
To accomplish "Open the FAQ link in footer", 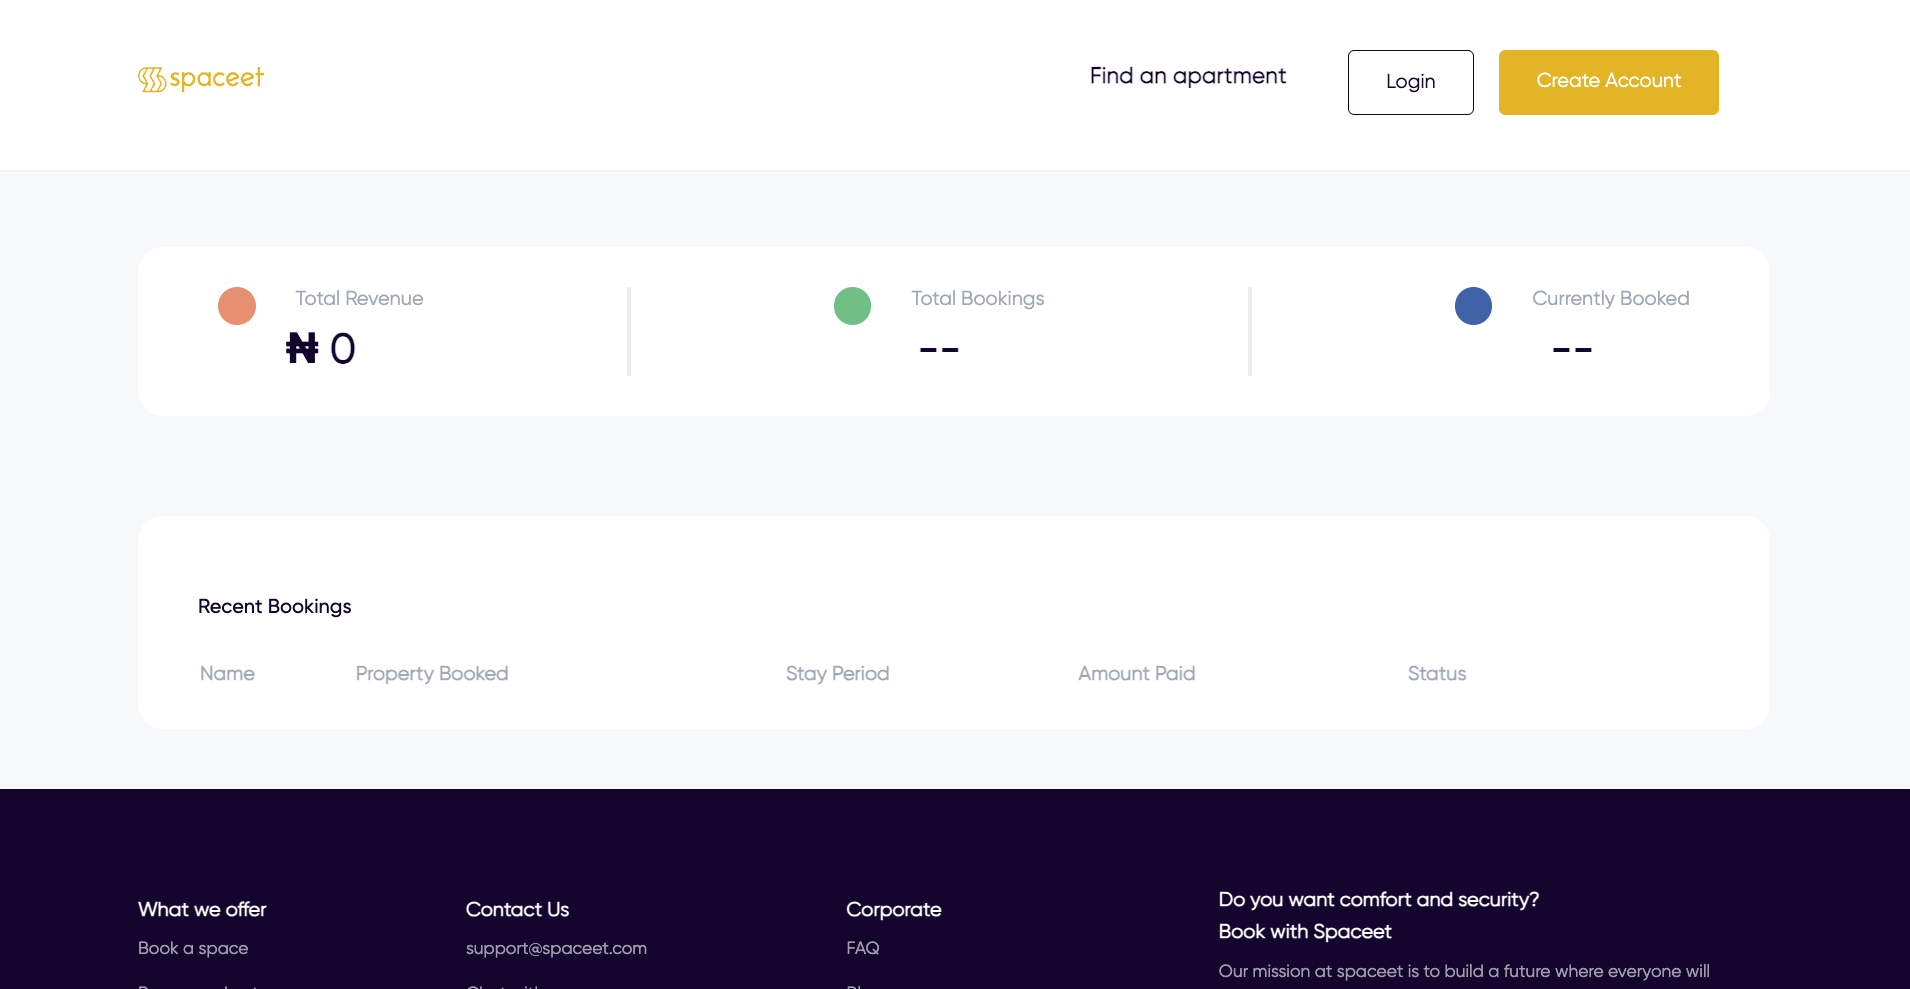I will coord(863,948).
